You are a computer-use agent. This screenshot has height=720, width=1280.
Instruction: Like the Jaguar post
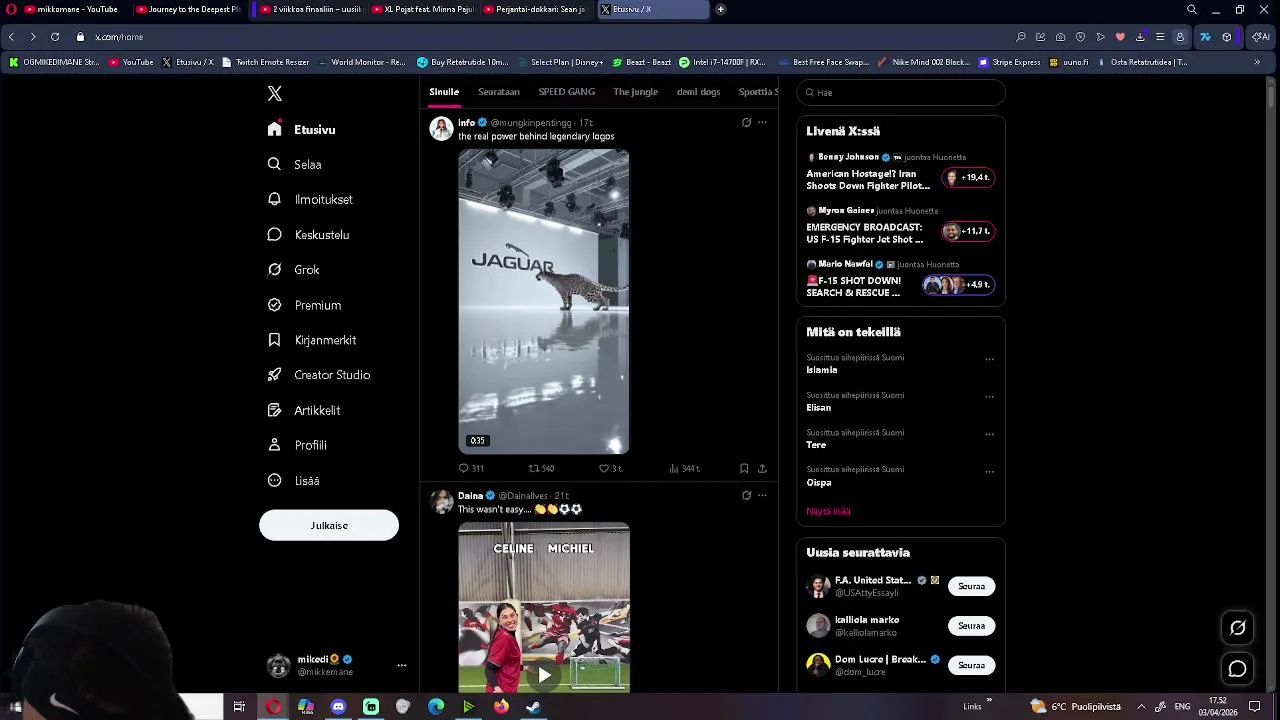coord(604,468)
